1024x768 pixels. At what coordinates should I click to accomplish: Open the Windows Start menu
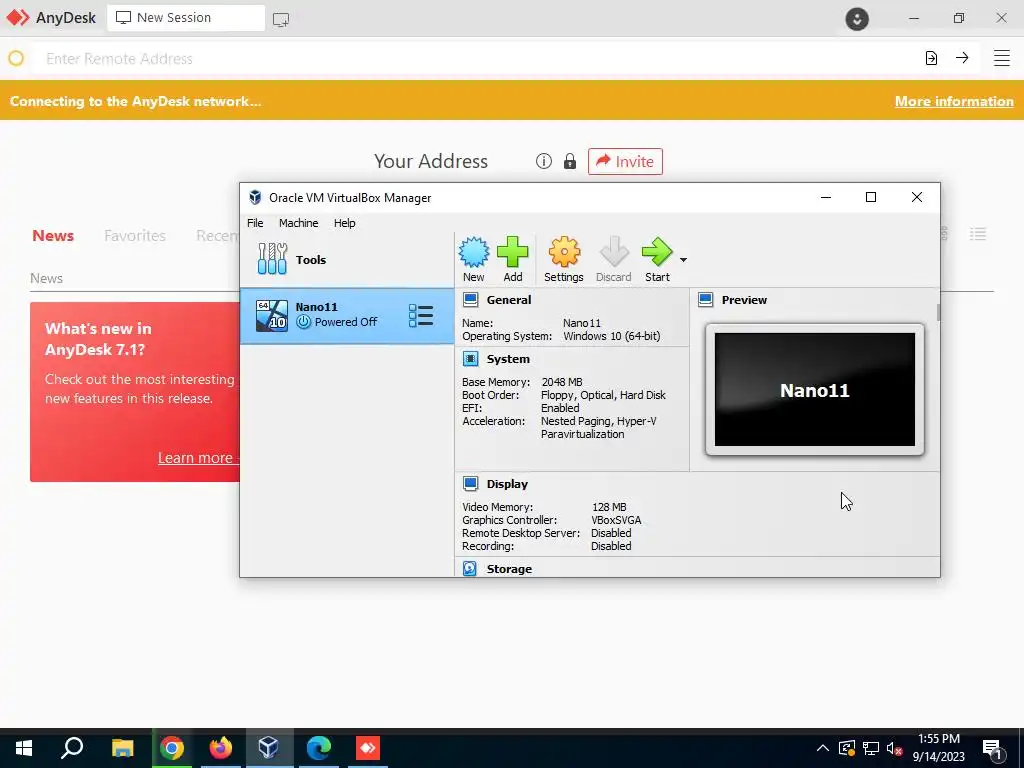pyautogui.click(x=24, y=748)
